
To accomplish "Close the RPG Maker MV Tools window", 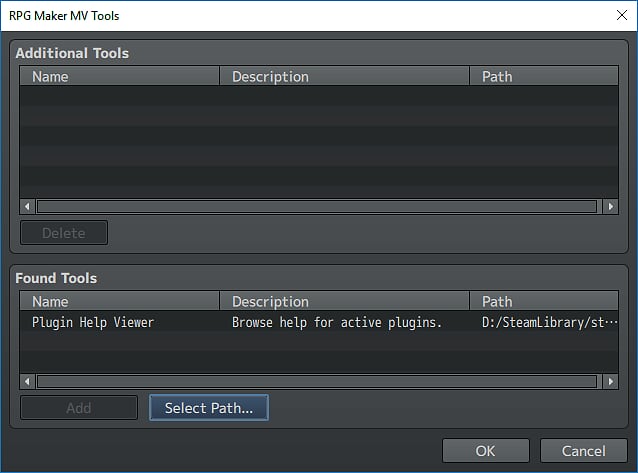I will (622, 15).
